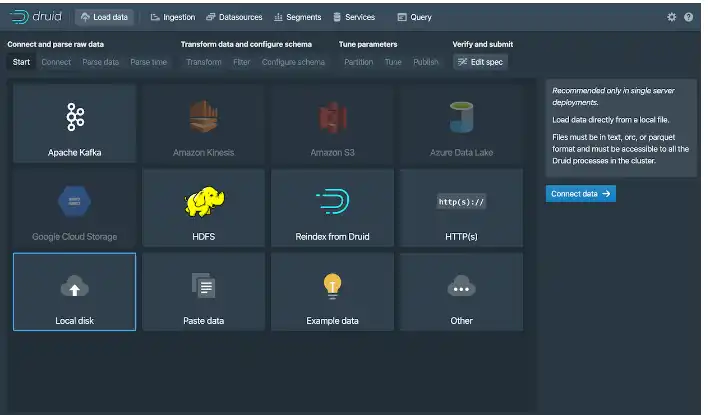
Task: Choose the Example data lightbulb tile
Action: 332,292
